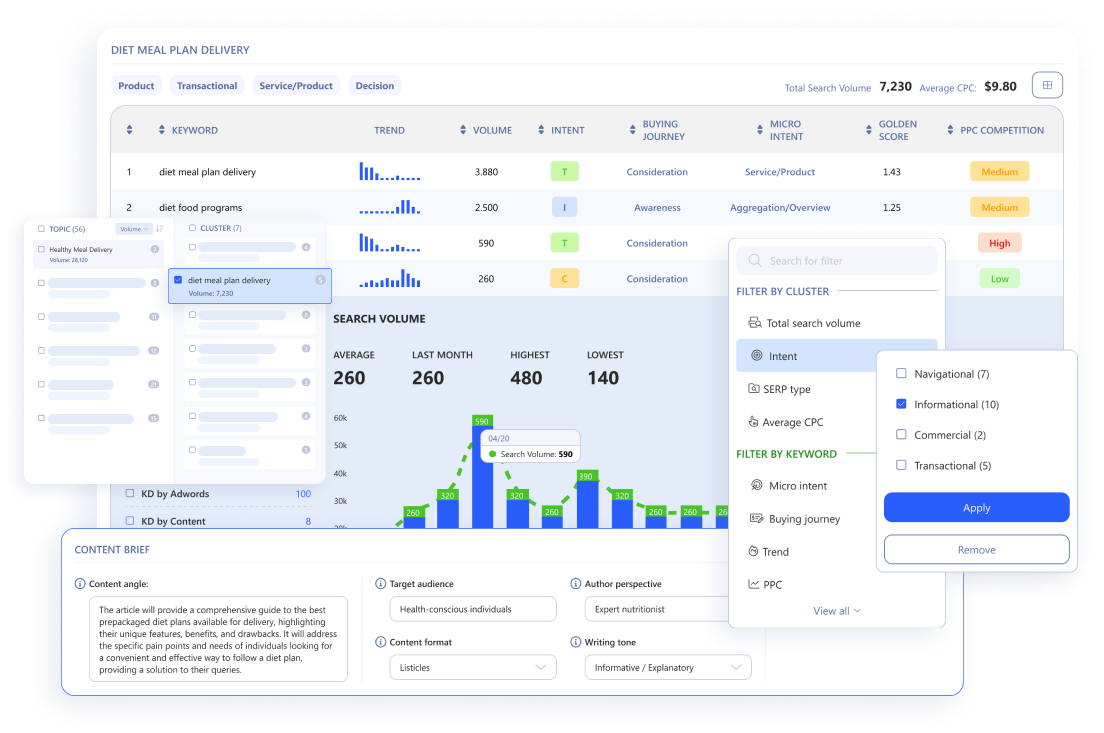Image resolution: width=1104 pixels, height=733 pixels.
Task: Select the Average CPC filter icon
Action: click(756, 422)
